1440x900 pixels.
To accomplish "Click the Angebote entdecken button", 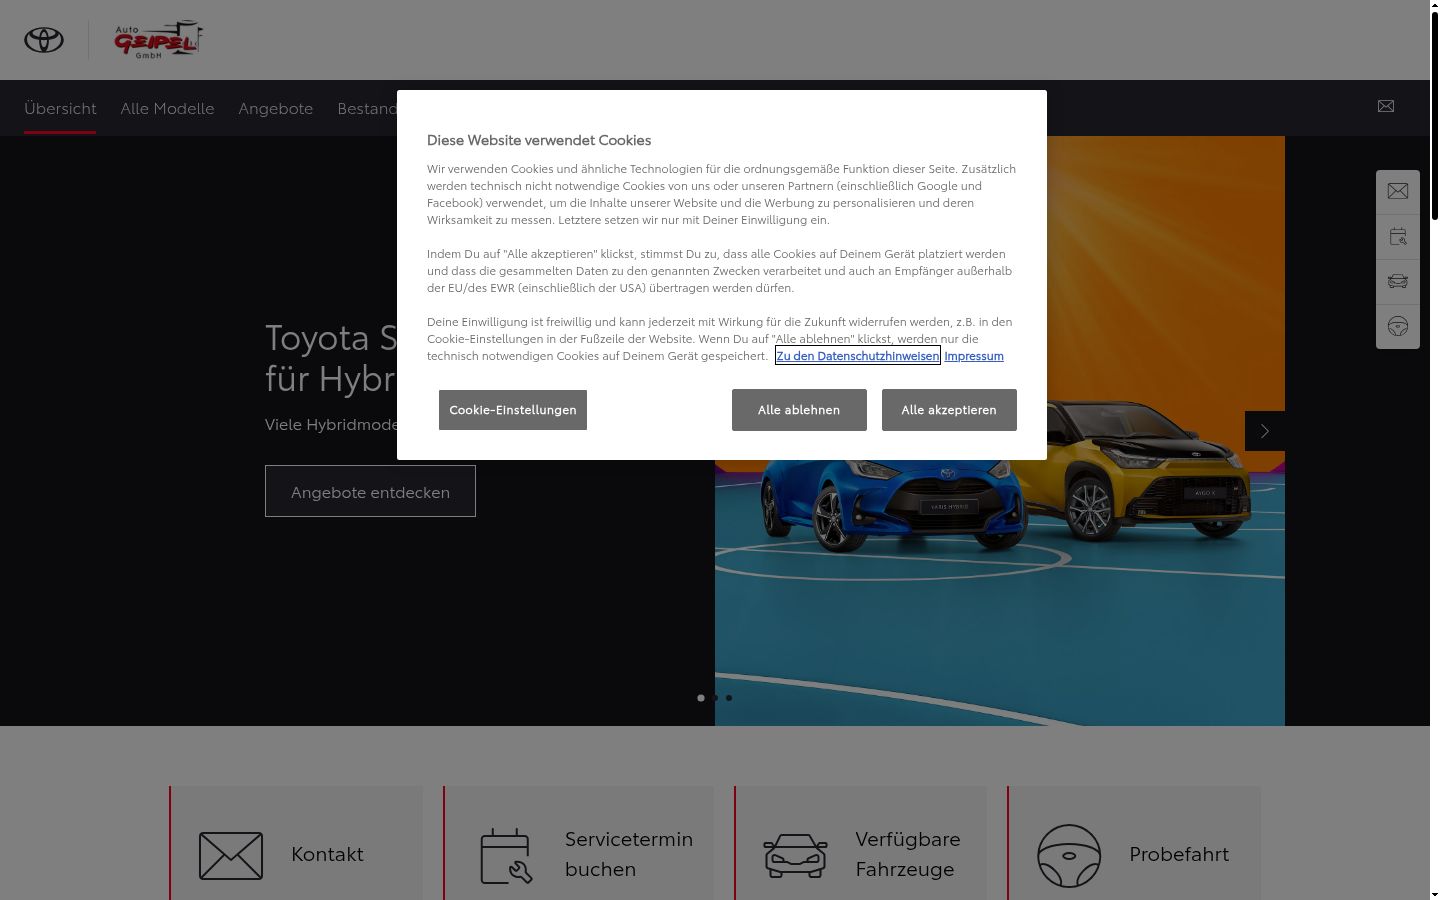I will (x=370, y=491).
